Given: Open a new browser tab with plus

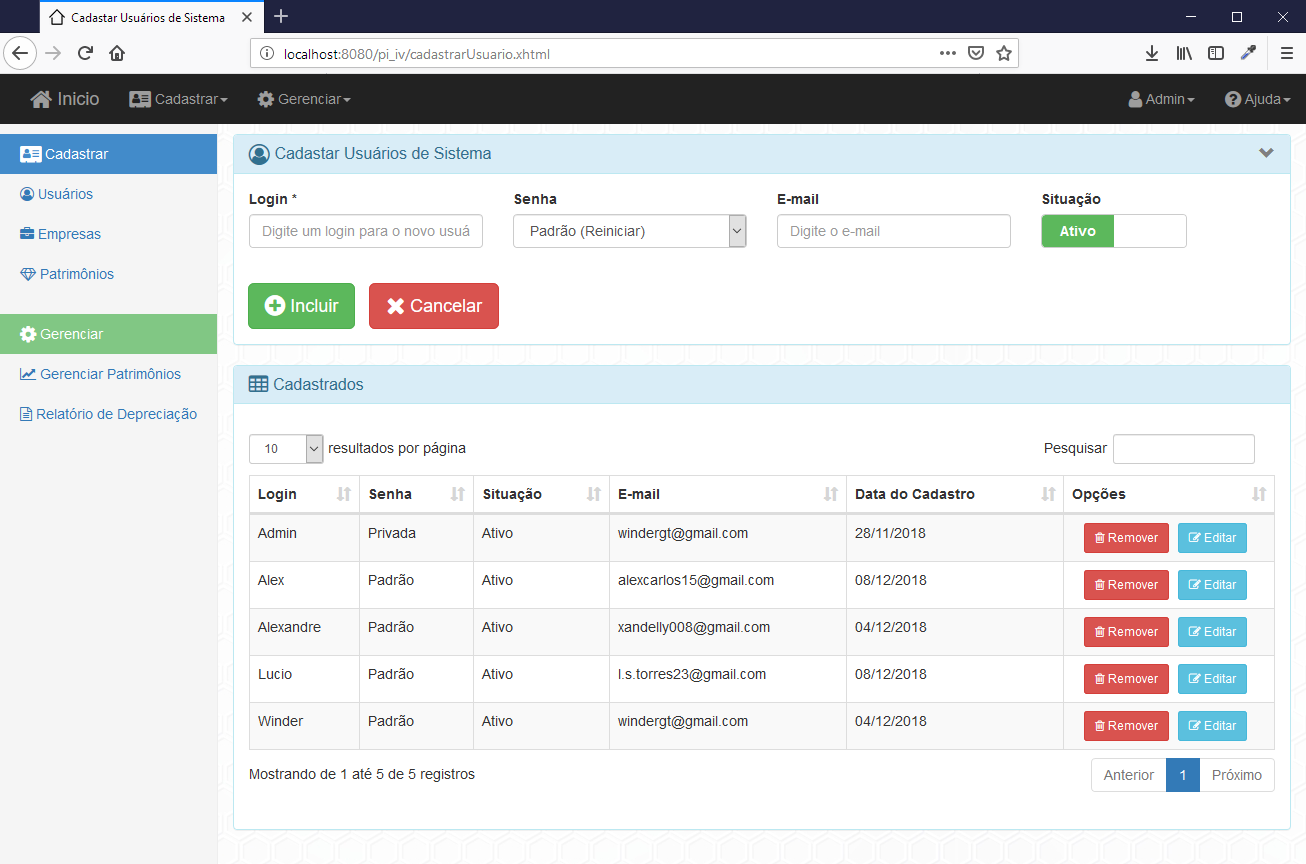Looking at the screenshot, I should click(281, 16).
